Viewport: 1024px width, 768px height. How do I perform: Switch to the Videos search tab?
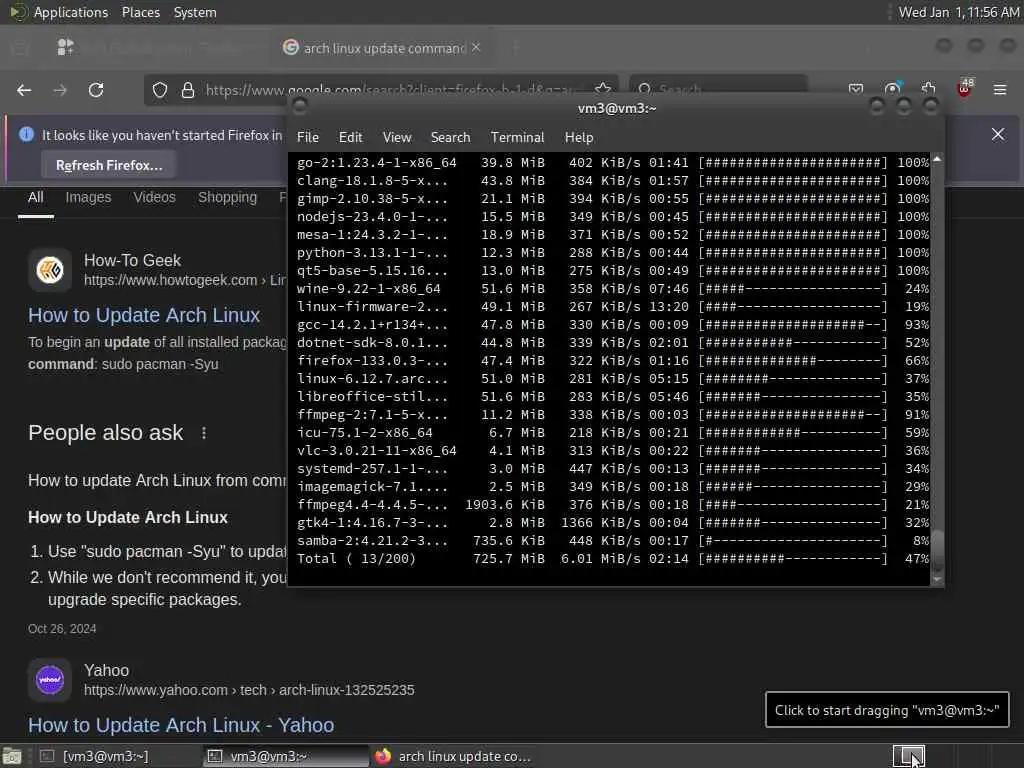(x=154, y=197)
